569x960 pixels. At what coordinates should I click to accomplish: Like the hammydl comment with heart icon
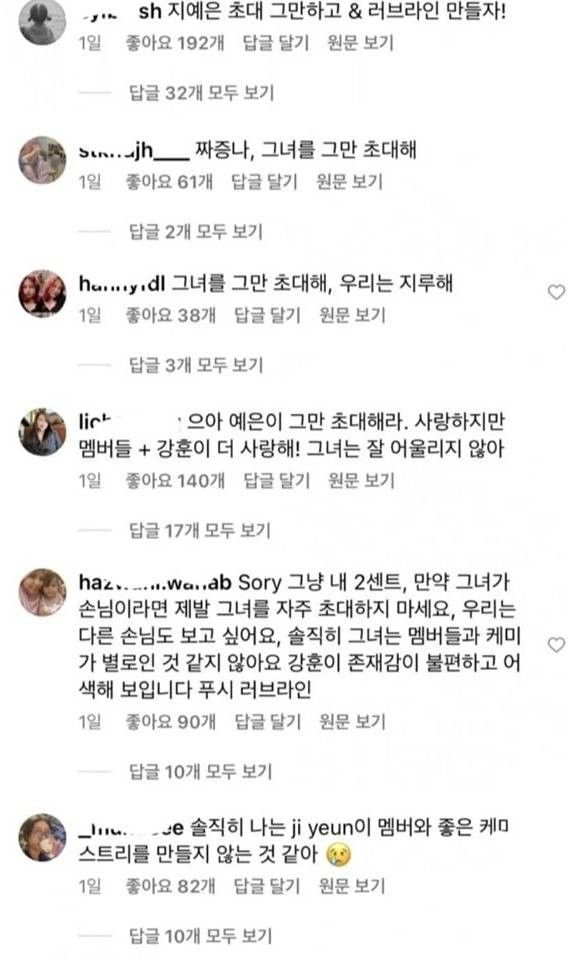tap(556, 293)
